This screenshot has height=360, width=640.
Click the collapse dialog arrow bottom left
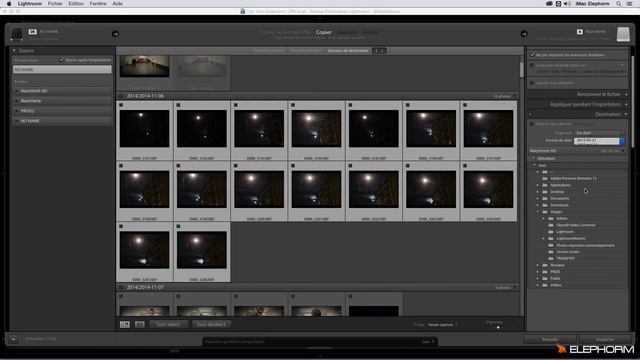point(13,339)
